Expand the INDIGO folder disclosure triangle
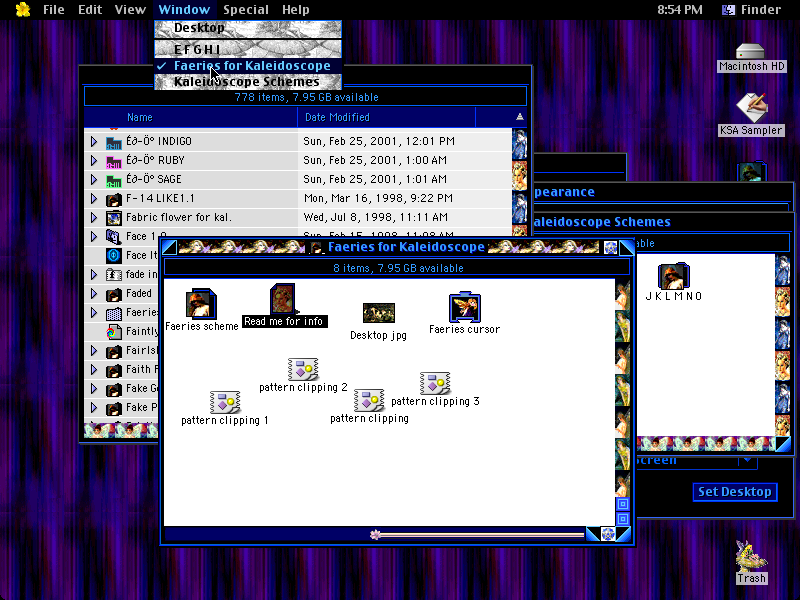The image size is (800, 600). point(94,141)
